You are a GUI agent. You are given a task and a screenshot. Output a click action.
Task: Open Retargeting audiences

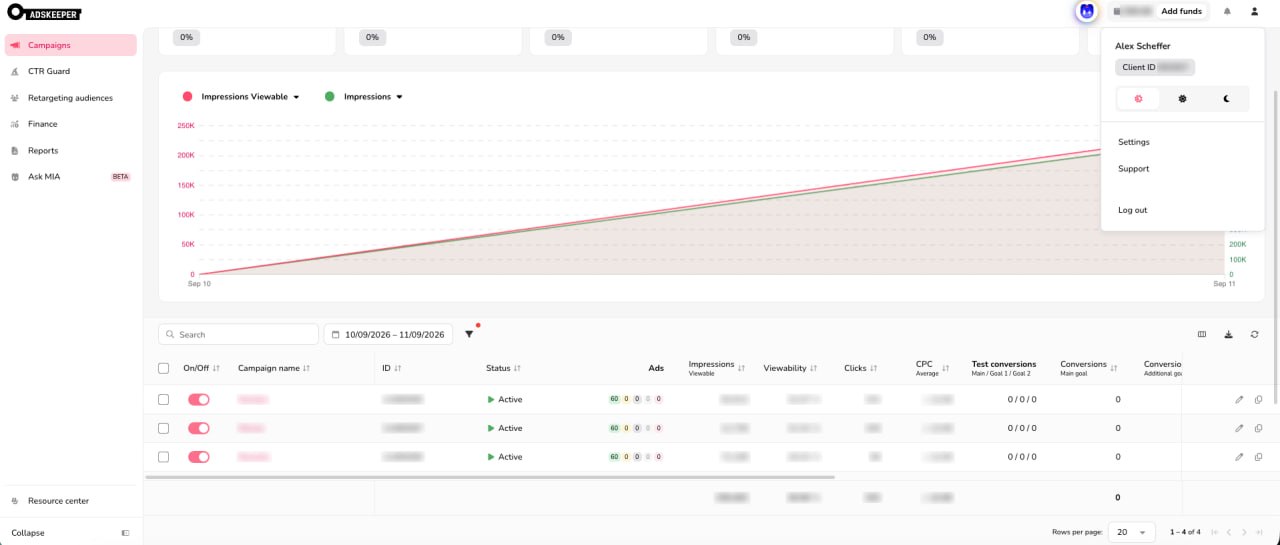pos(70,98)
